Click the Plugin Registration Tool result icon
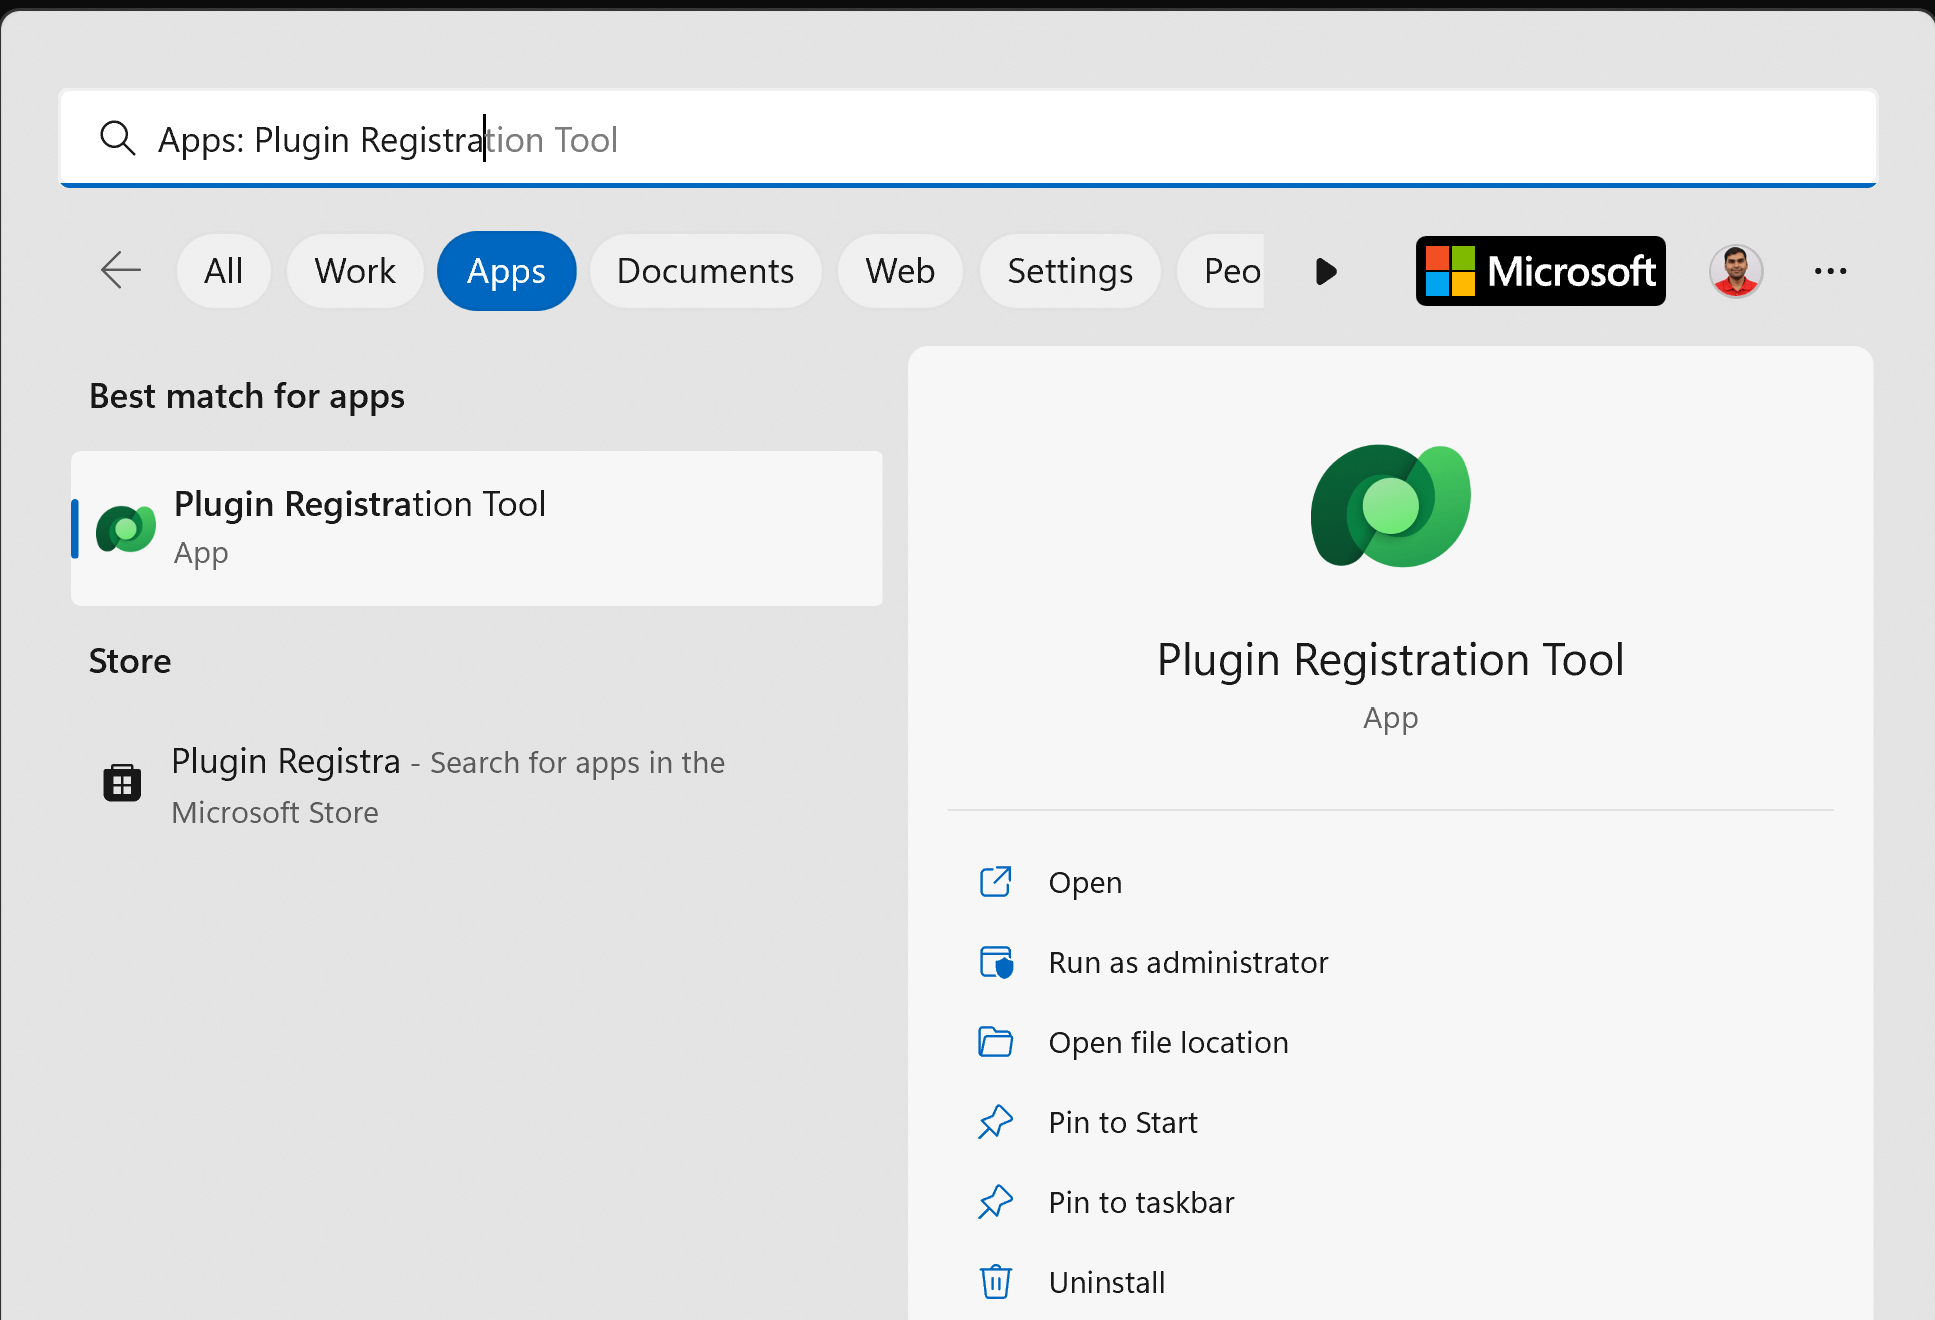This screenshot has height=1320, width=1935. click(x=126, y=528)
